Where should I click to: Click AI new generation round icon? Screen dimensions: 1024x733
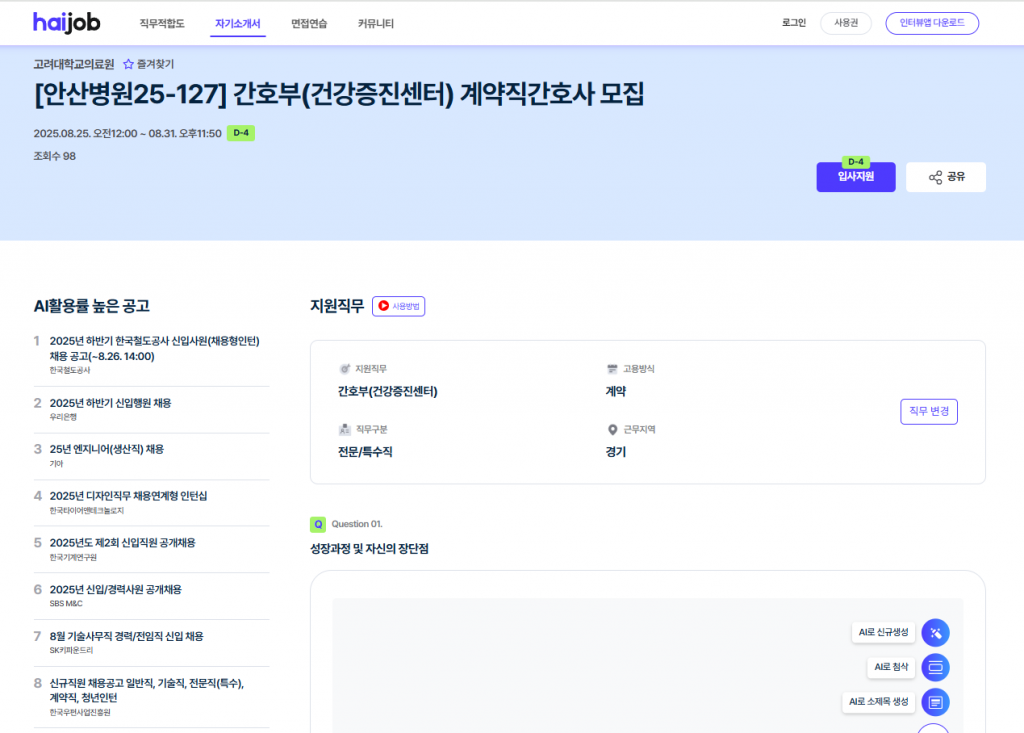tap(935, 632)
